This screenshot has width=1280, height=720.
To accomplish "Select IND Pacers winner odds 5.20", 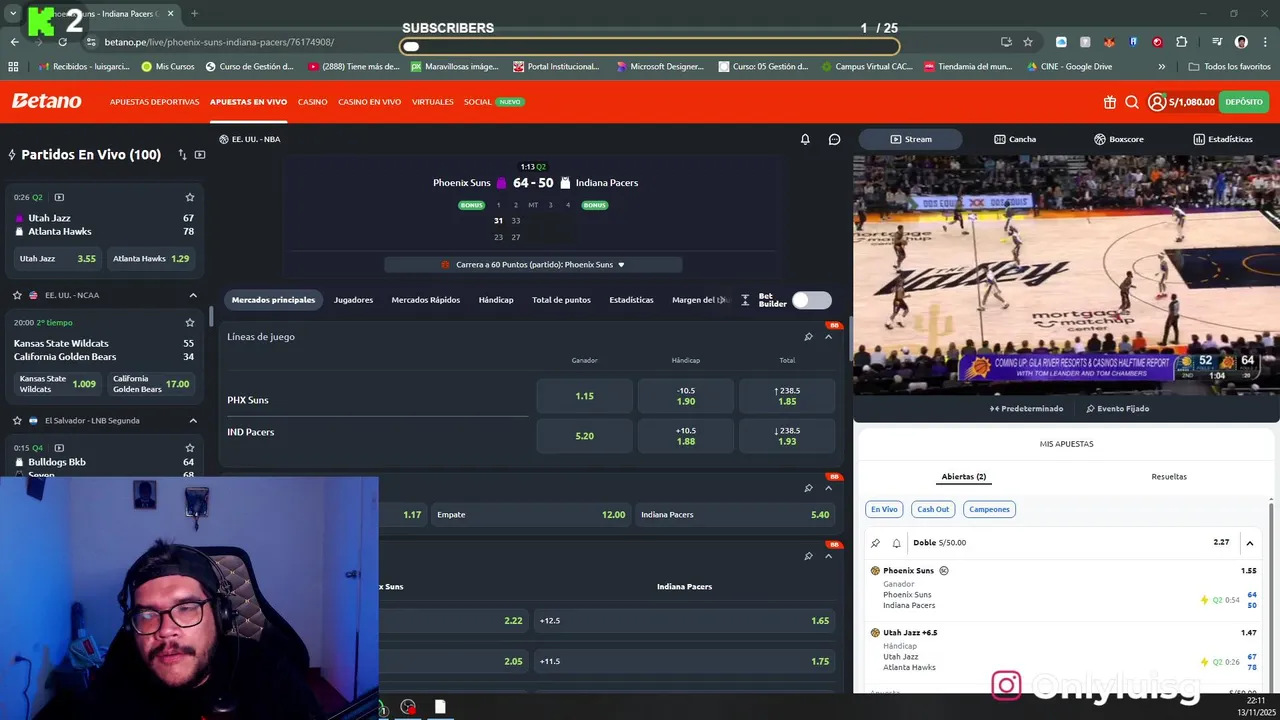I will [585, 436].
